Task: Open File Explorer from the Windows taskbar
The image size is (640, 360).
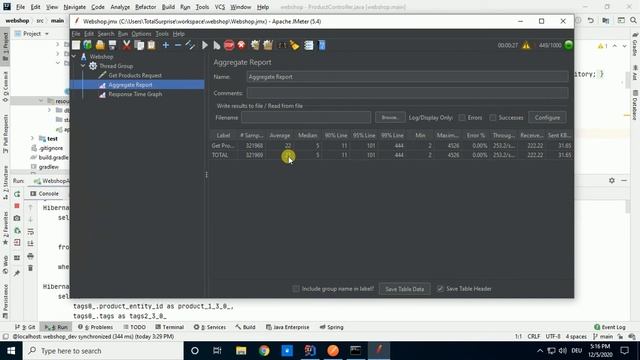Action: coord(241,351)
